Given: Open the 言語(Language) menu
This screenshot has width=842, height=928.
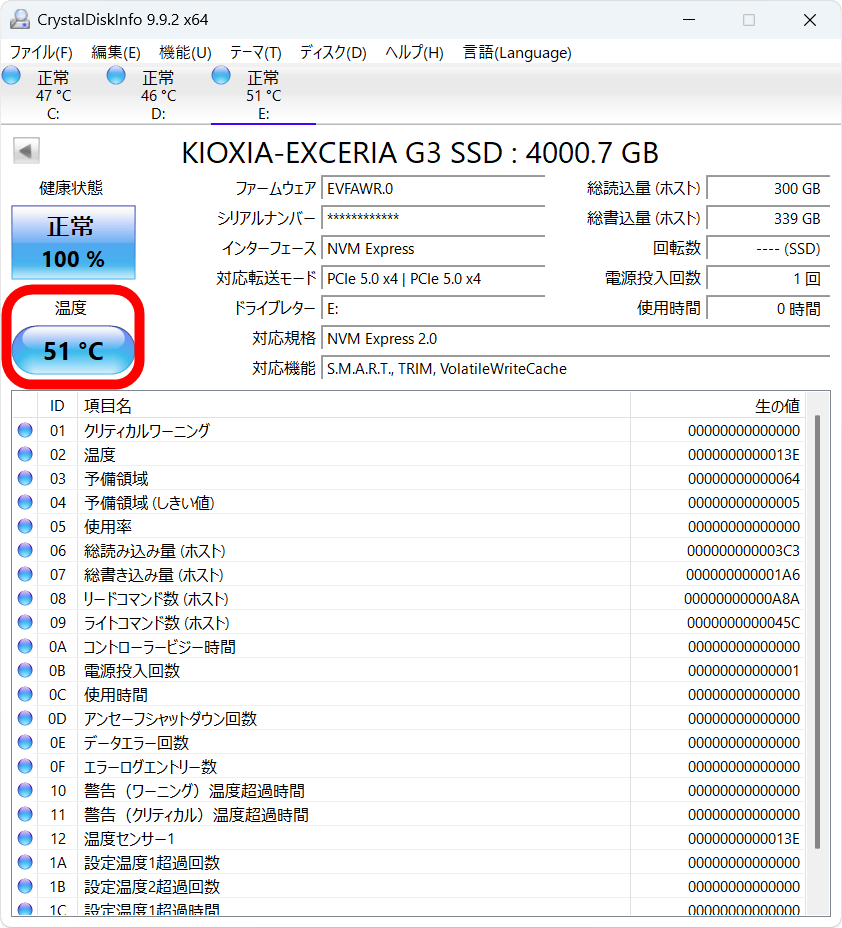Looking at the screenshot, I should [517, 53].
